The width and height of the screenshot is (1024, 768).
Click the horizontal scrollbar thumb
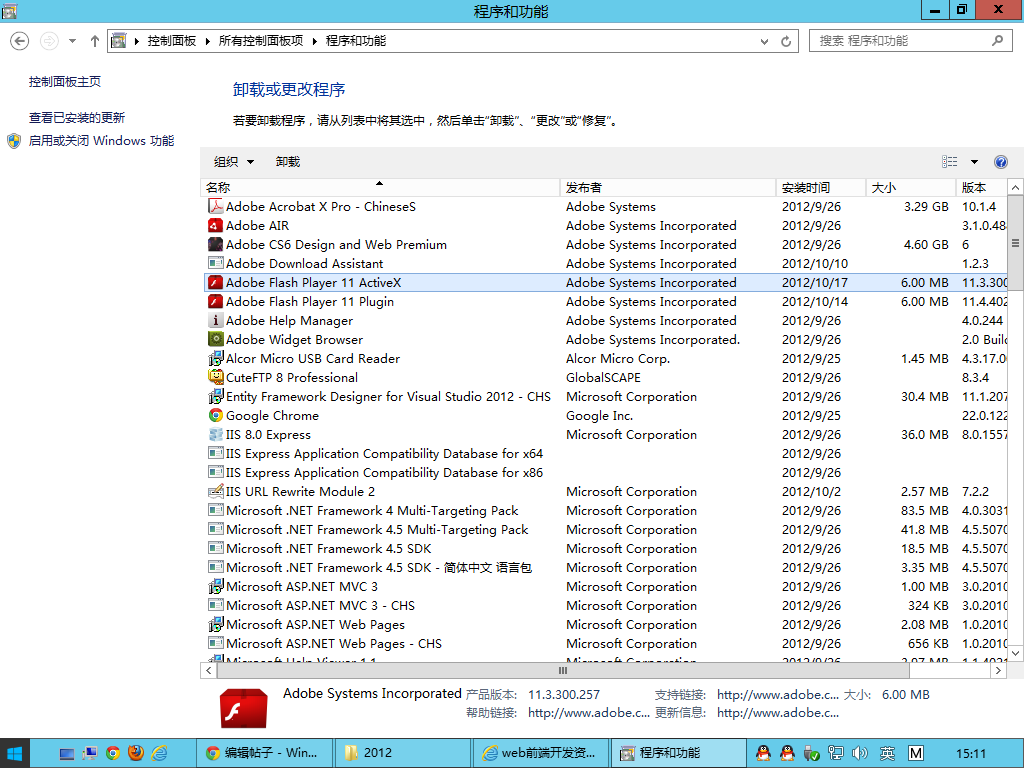click(x=562, y=670)
